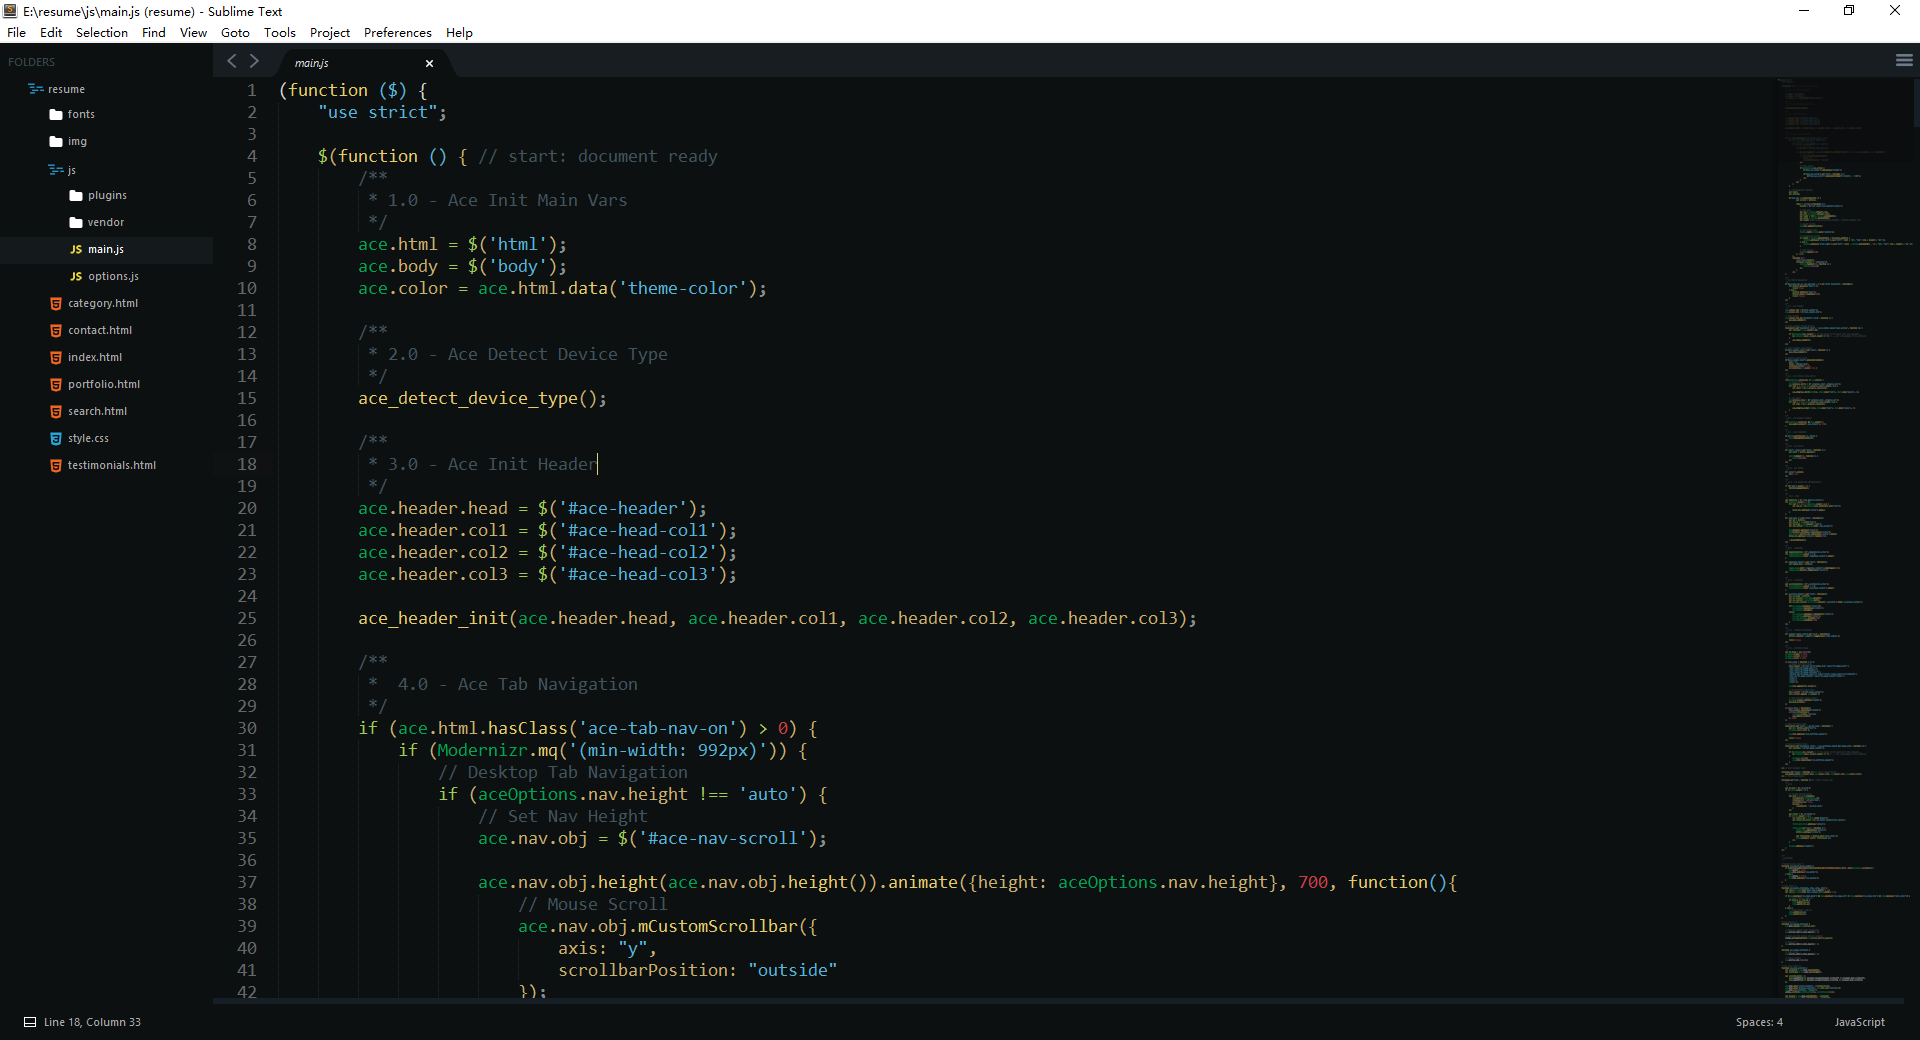This screenshot has width=1920, height=1040.
Task: Open the Edit menu
Action: point(51,32)
